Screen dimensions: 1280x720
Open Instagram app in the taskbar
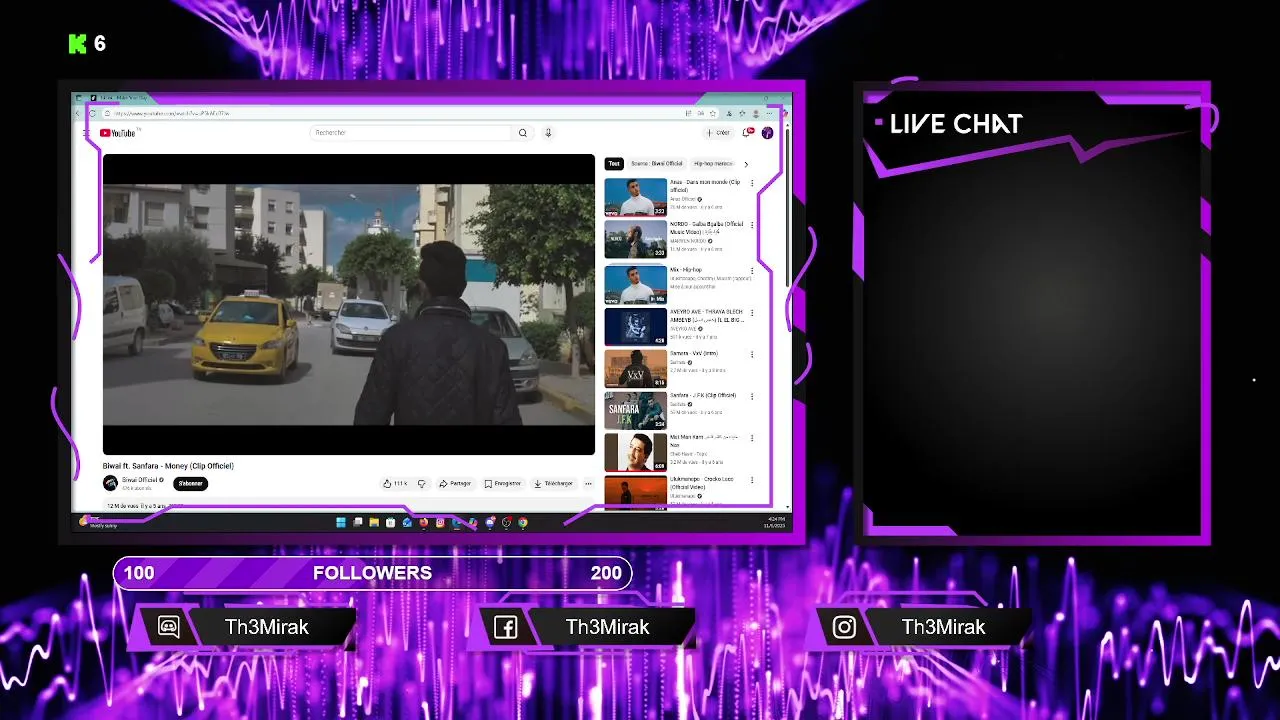(440, 522)
